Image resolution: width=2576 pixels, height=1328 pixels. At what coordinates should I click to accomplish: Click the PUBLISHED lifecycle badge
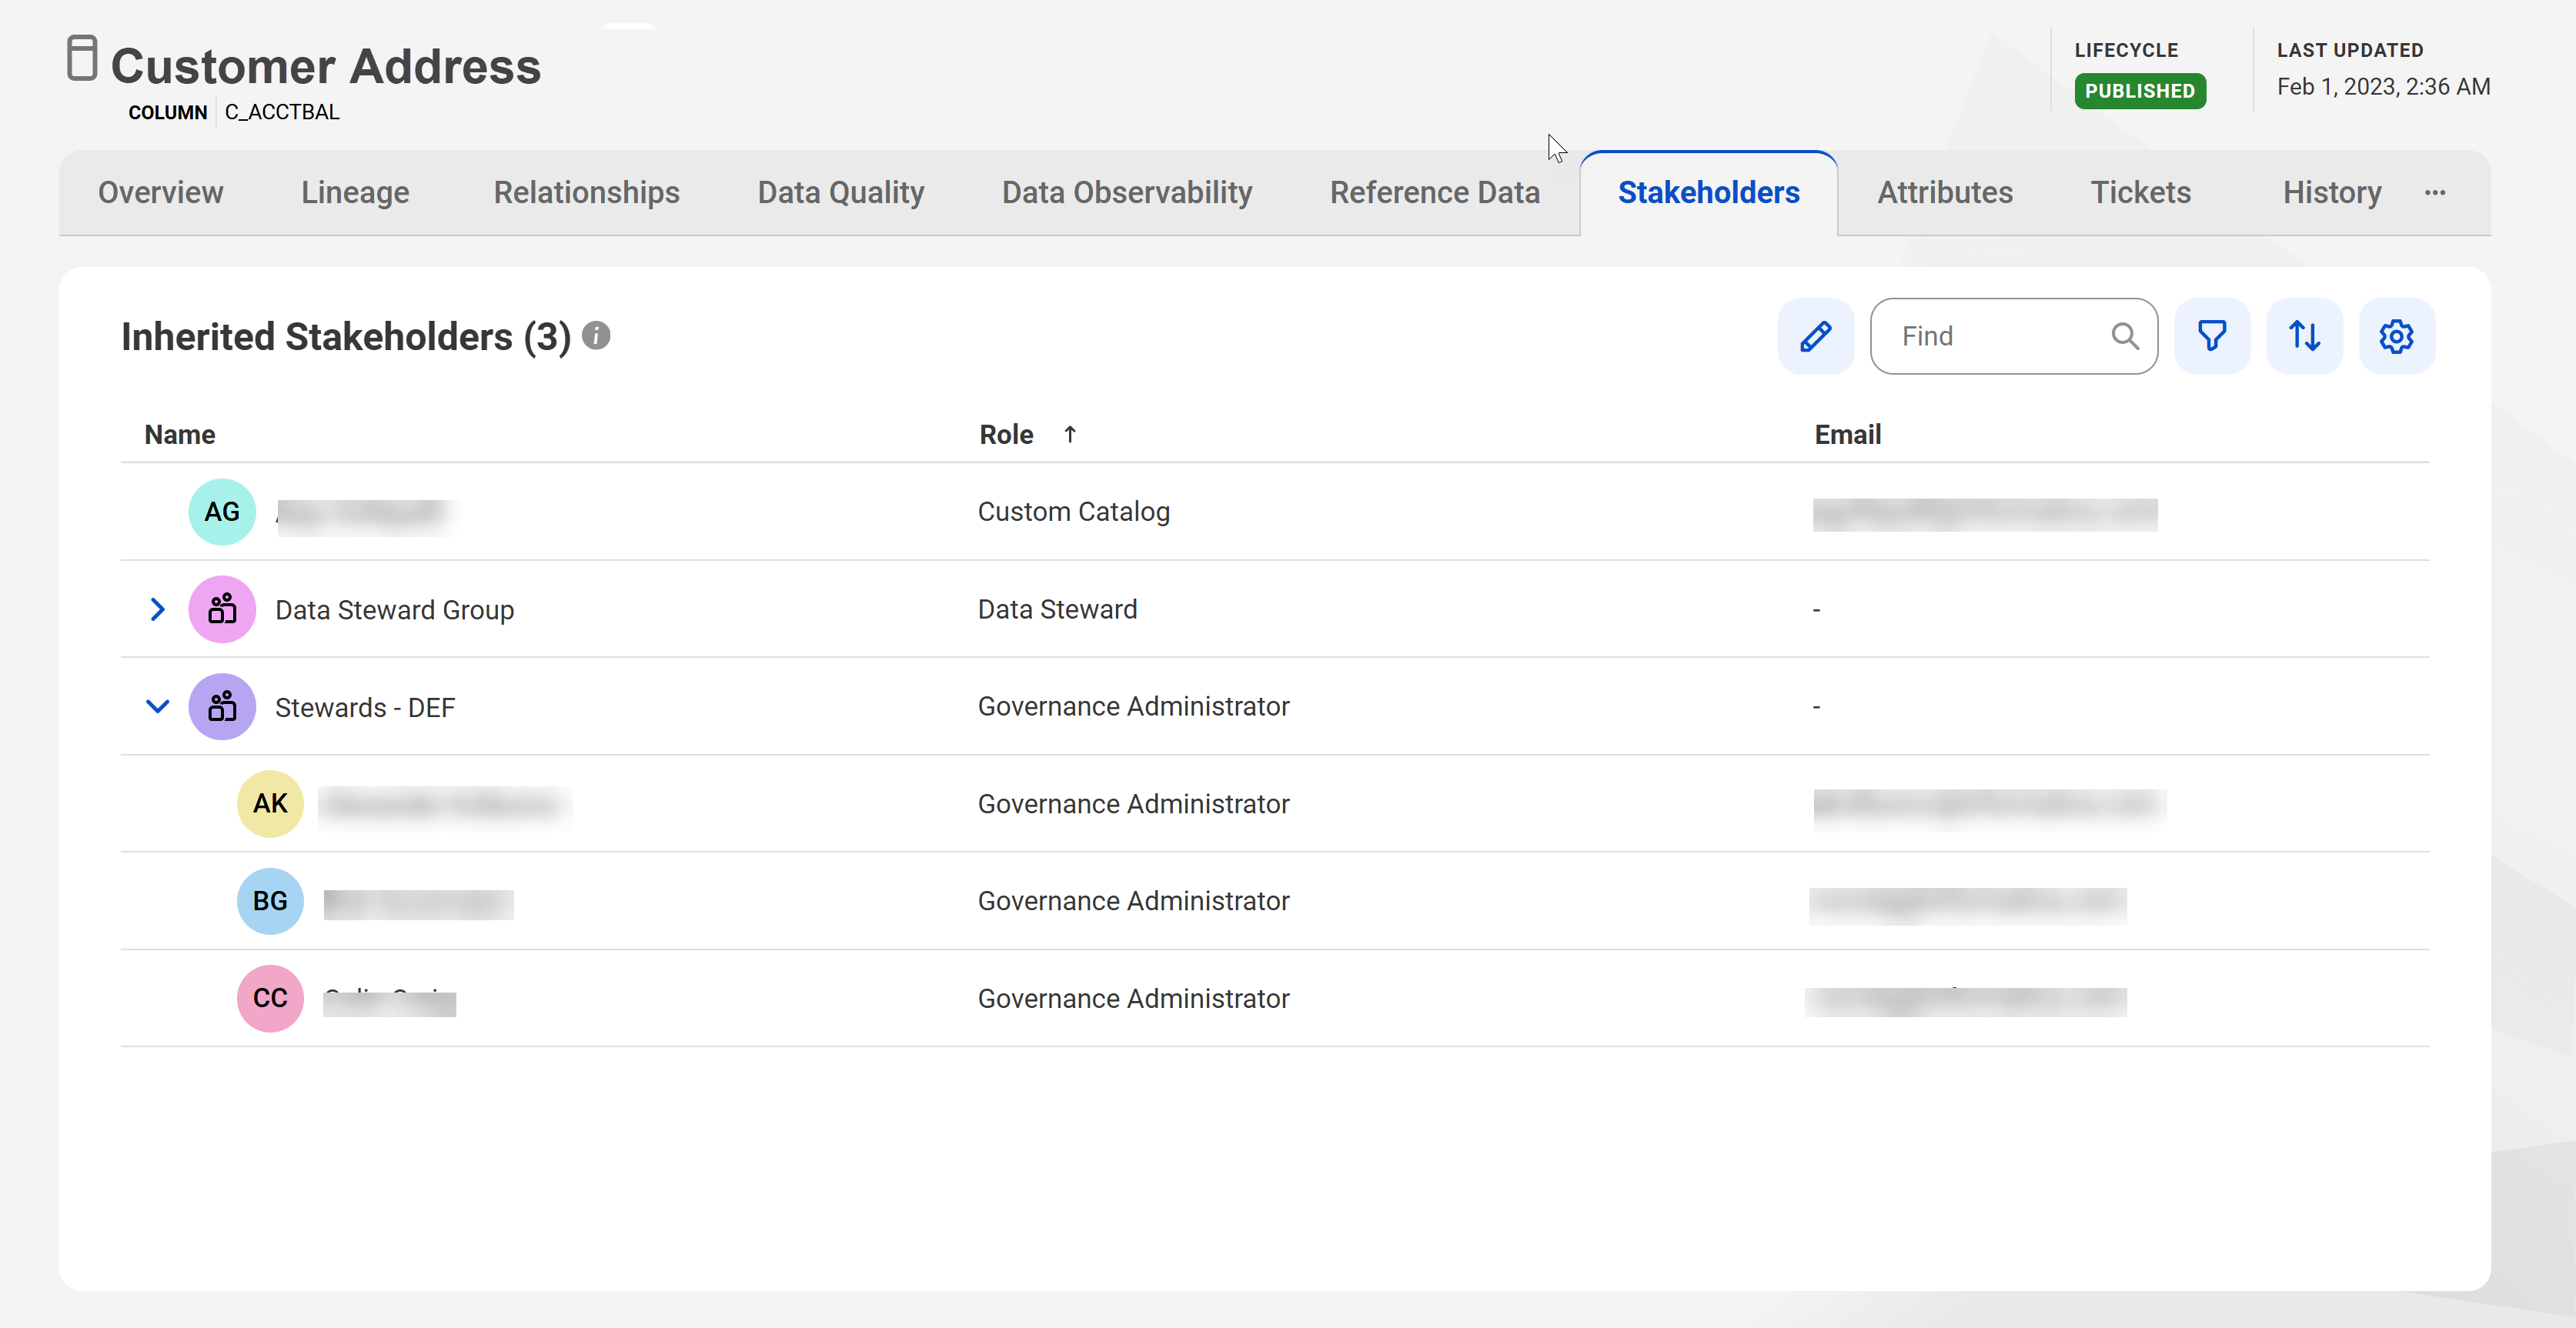point(2139,91)
